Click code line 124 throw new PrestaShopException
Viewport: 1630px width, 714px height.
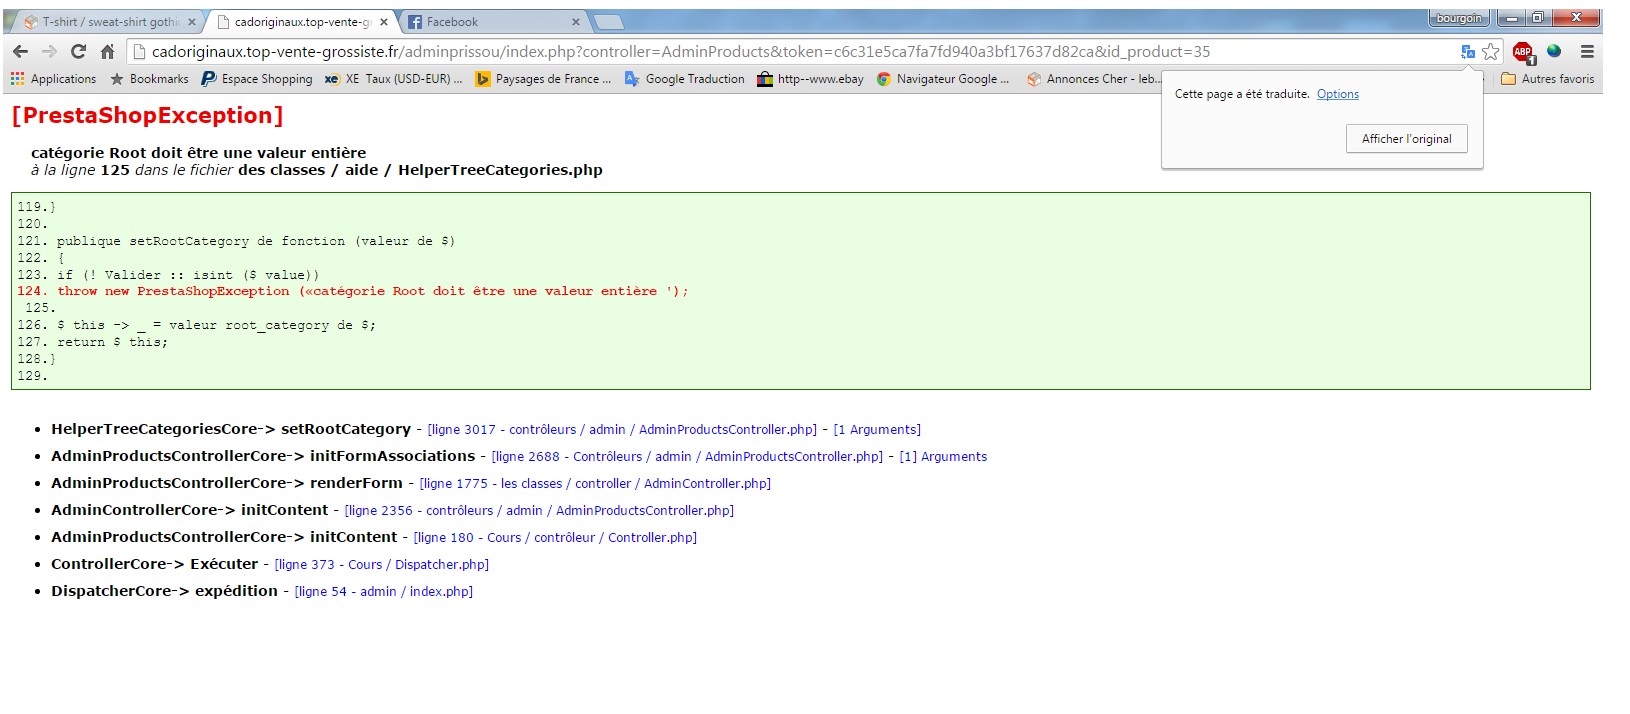pos(353,291)
